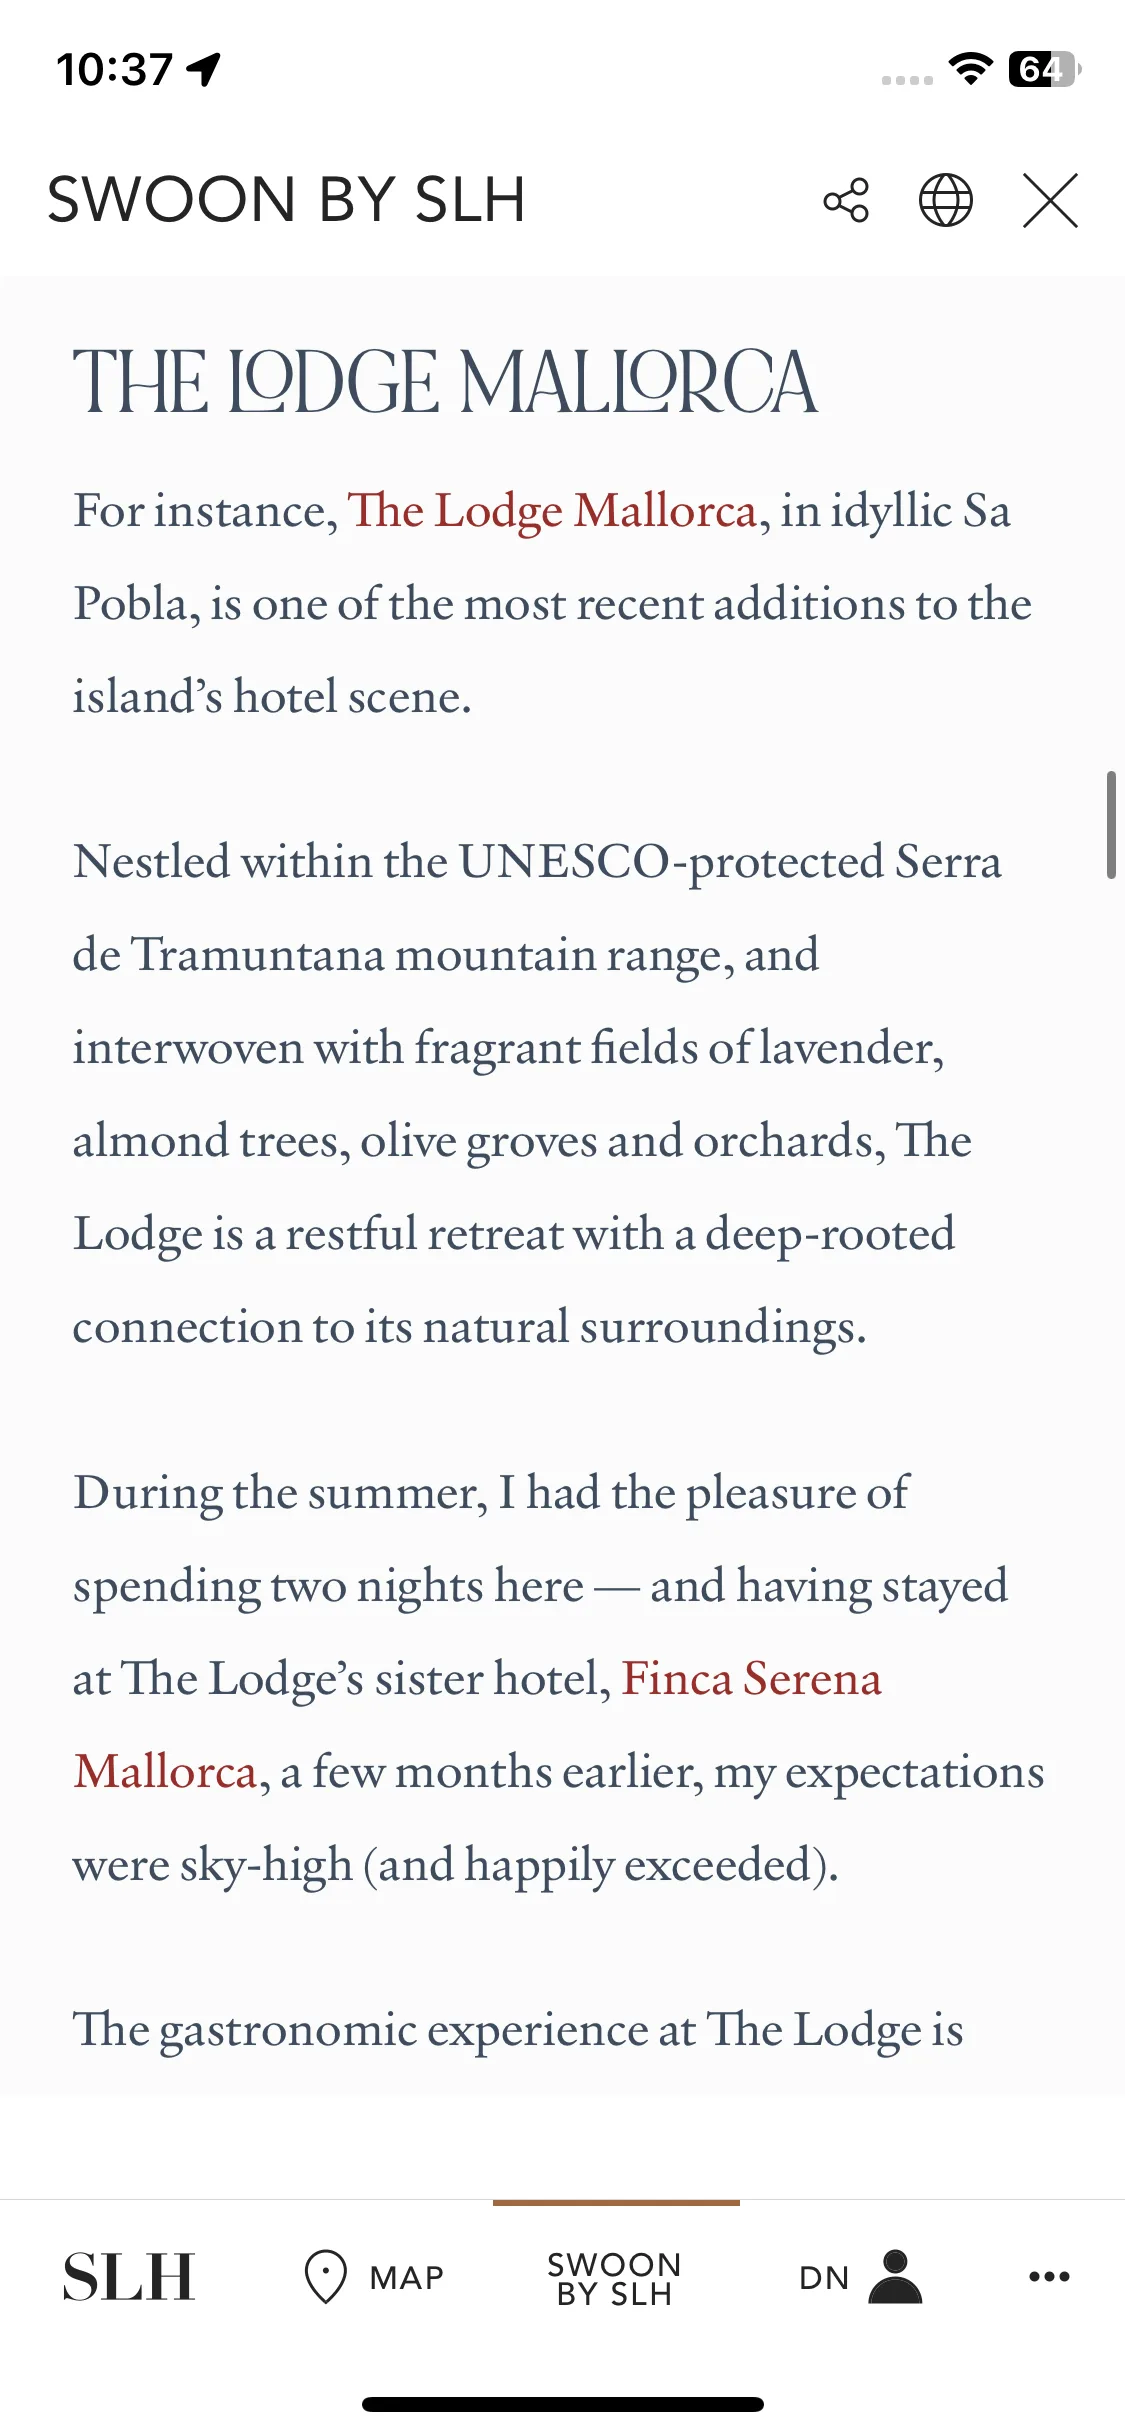Tap the Wi-Fi status icon
Screen dimensions: 1125x2436
pos(970,68)
